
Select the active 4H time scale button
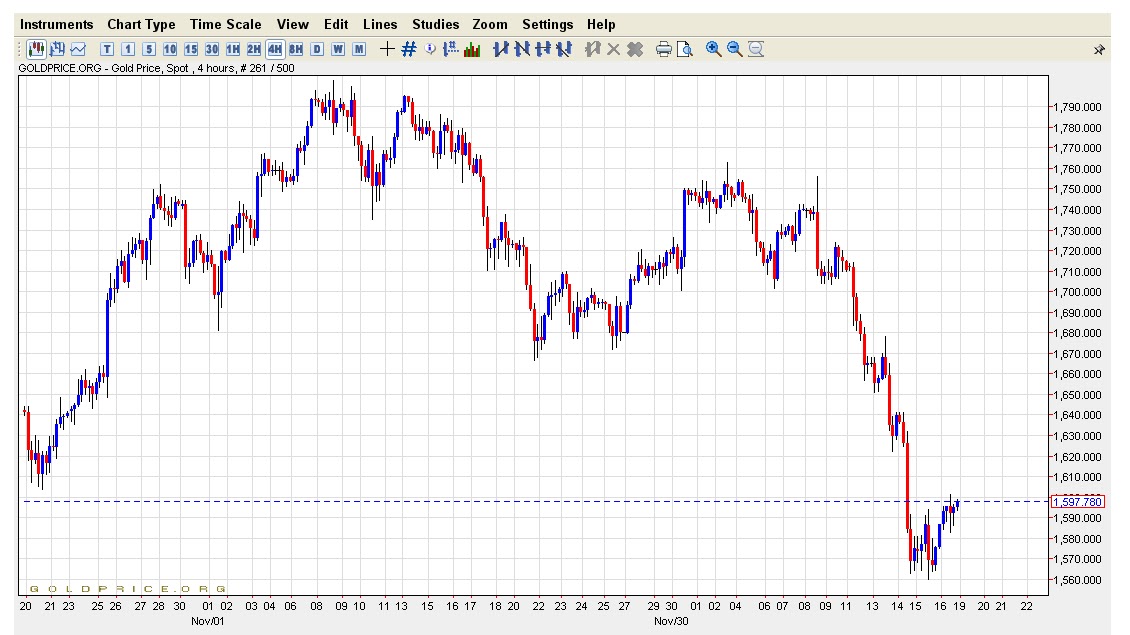pyautogui.click(x=275, y=49)
